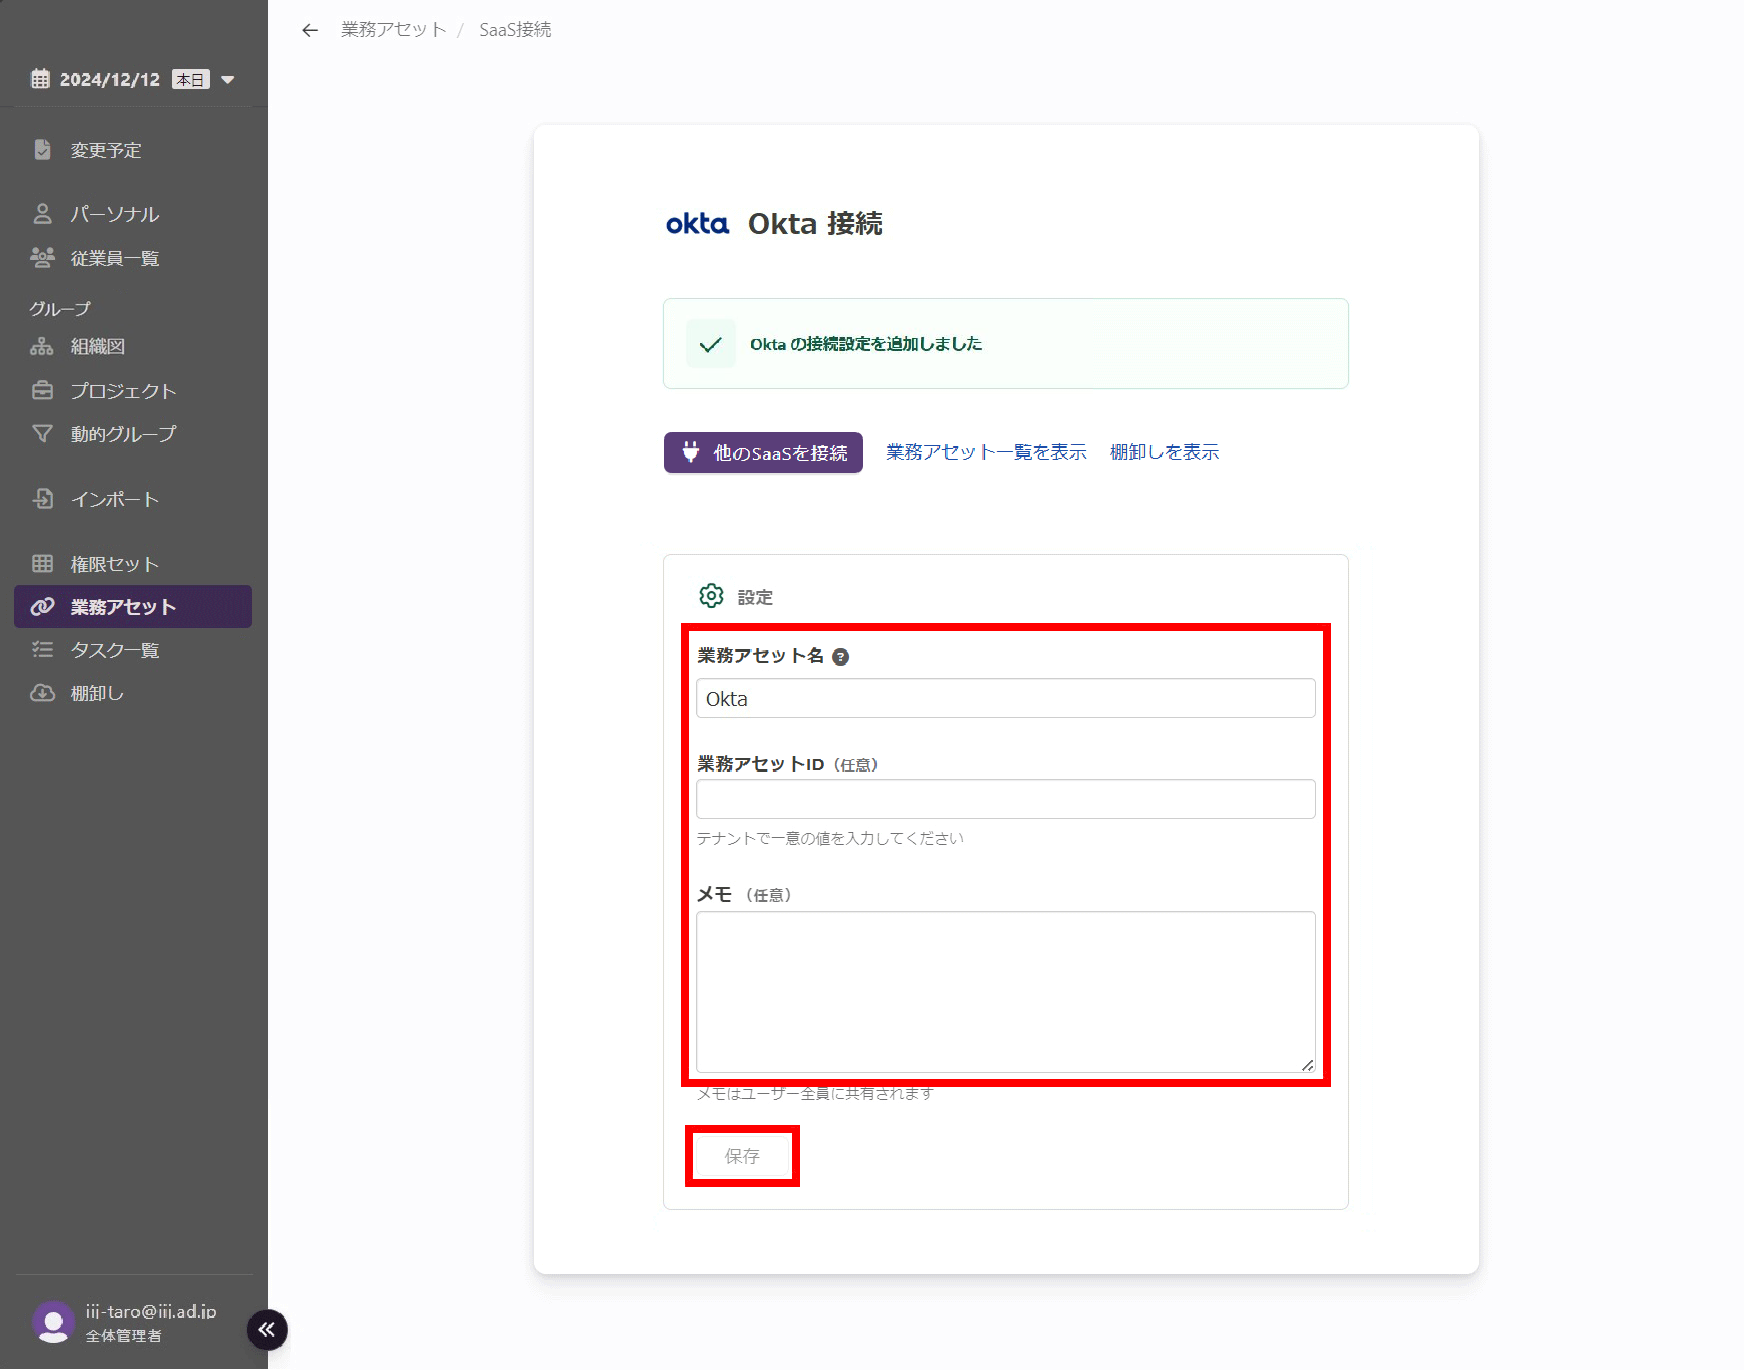
Task: Open パーソナル in the sidebar
Action: (x=114, y=214)
